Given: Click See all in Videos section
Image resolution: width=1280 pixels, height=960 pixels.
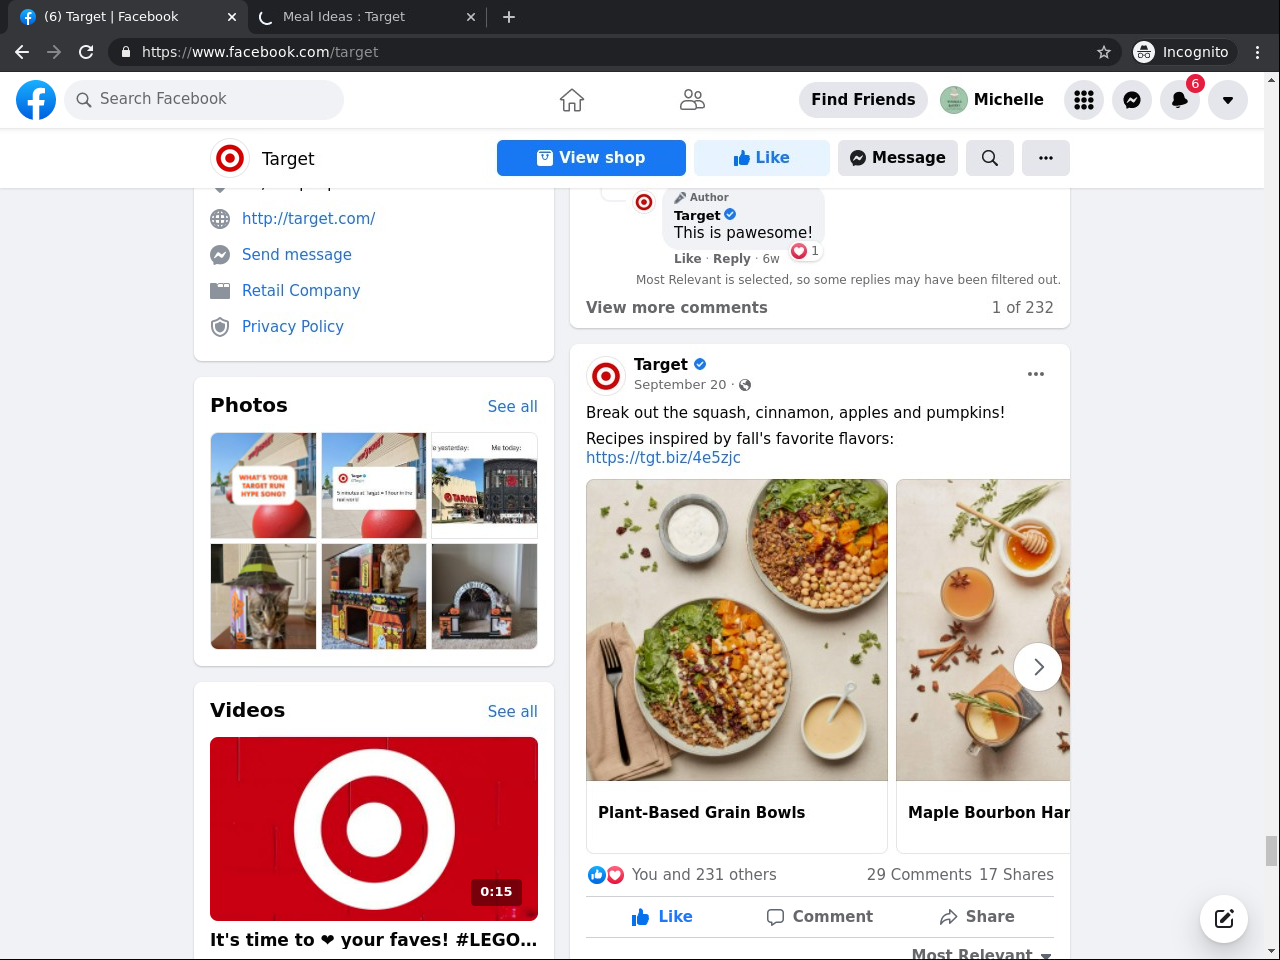Looking at the screenshot, I should click(x=512, y=712).
